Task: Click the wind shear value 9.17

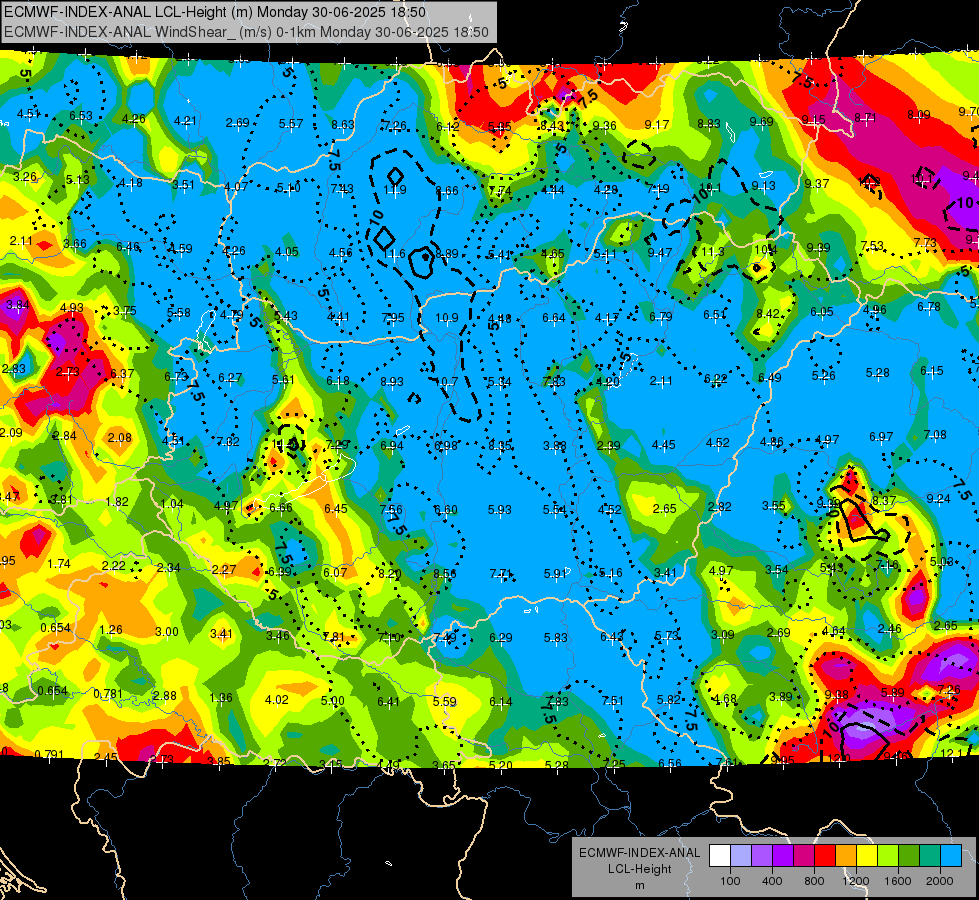Action: coord(657,125)
